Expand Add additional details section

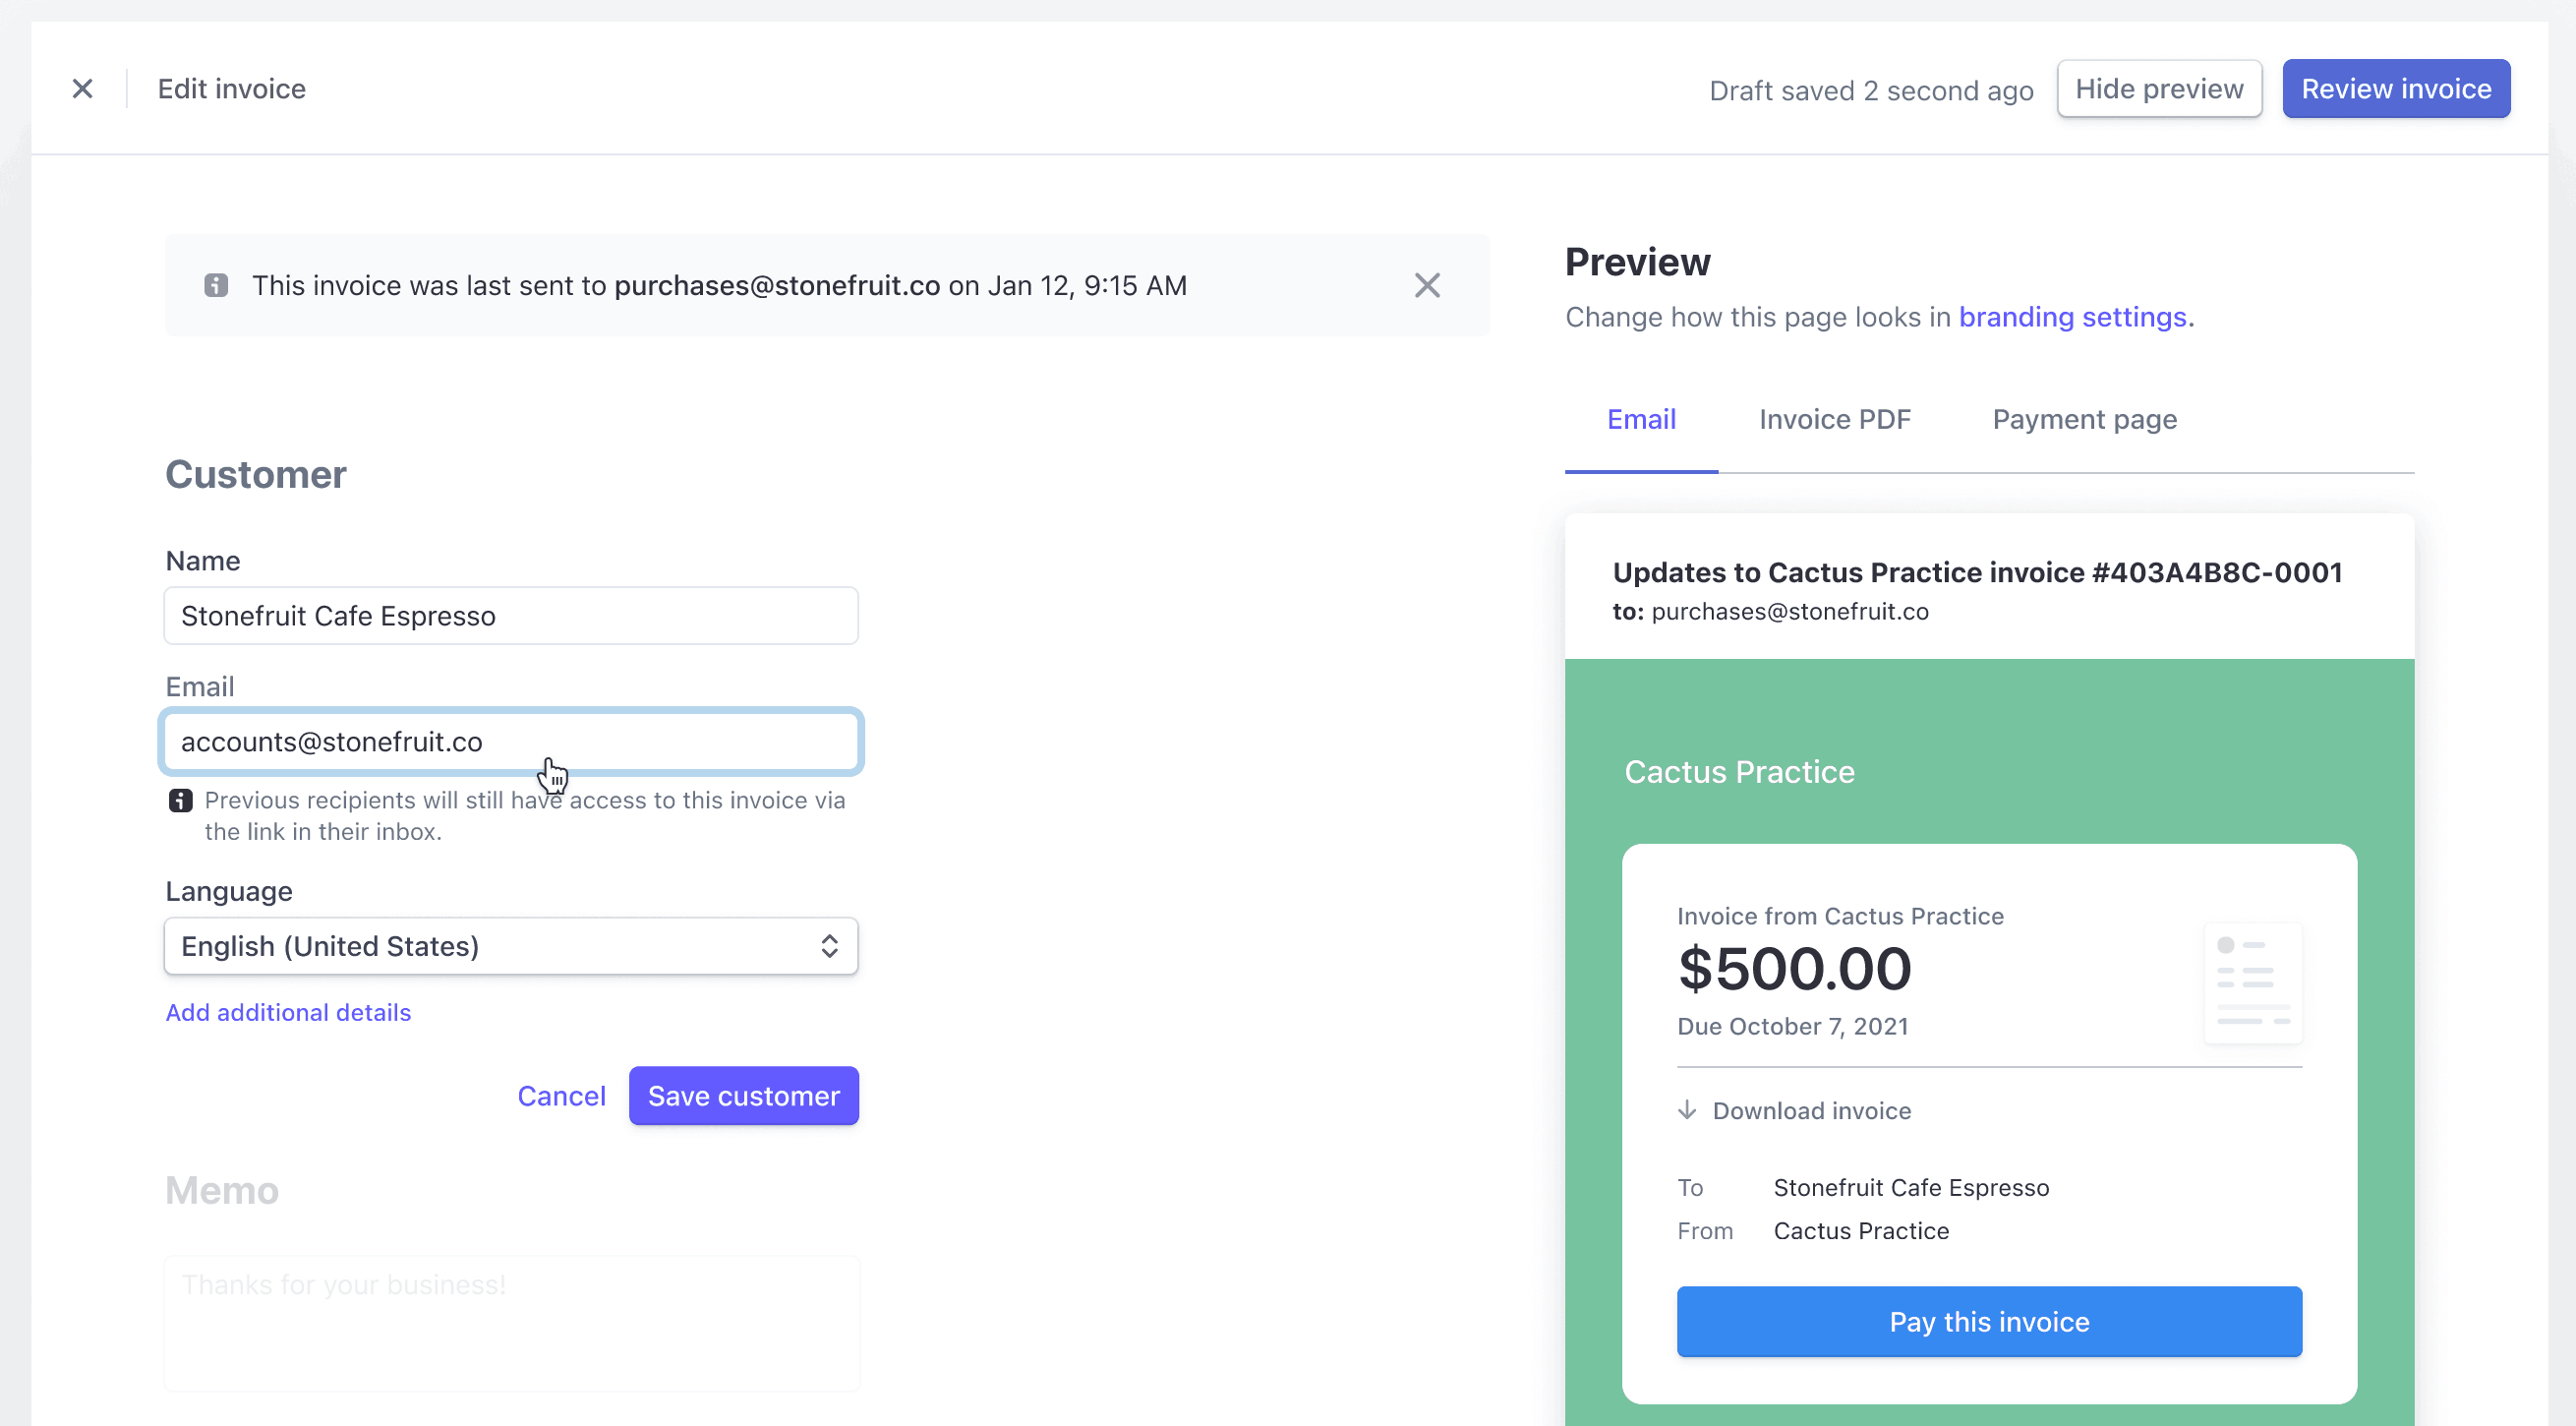(x=286, y=1012)
